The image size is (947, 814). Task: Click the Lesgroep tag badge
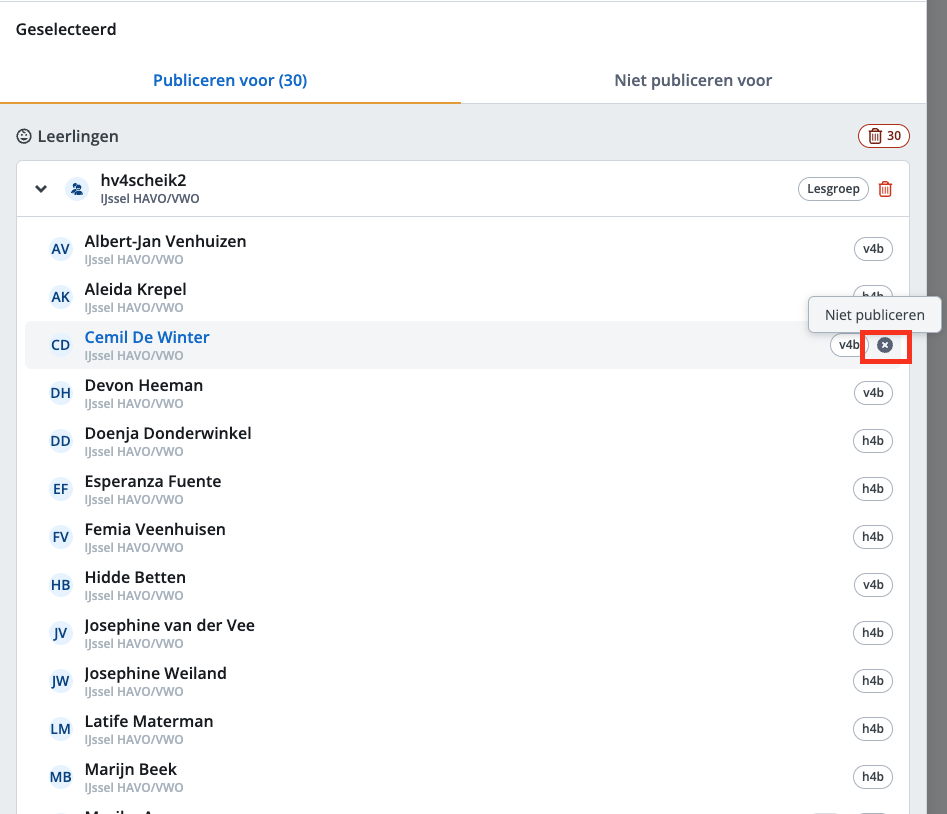833,189
